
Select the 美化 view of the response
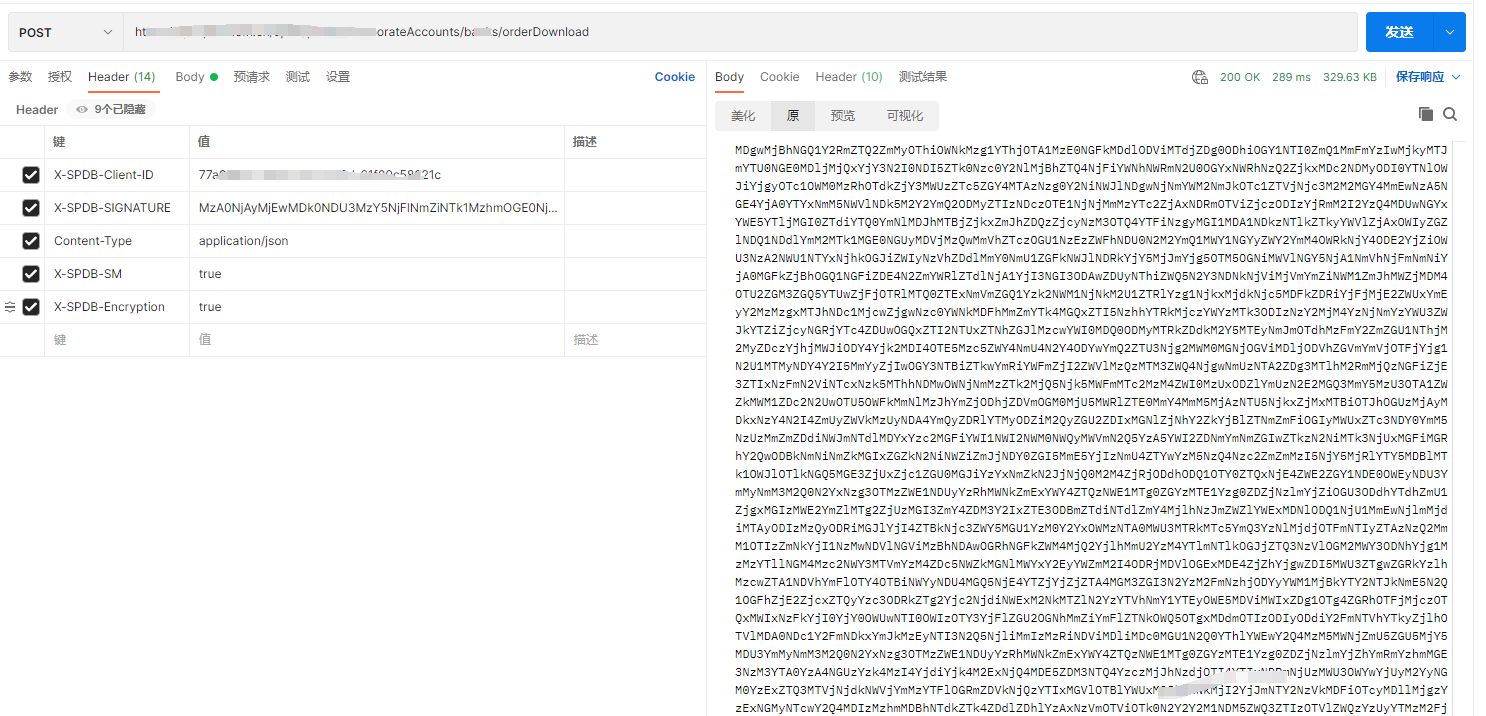pos(743,116)
